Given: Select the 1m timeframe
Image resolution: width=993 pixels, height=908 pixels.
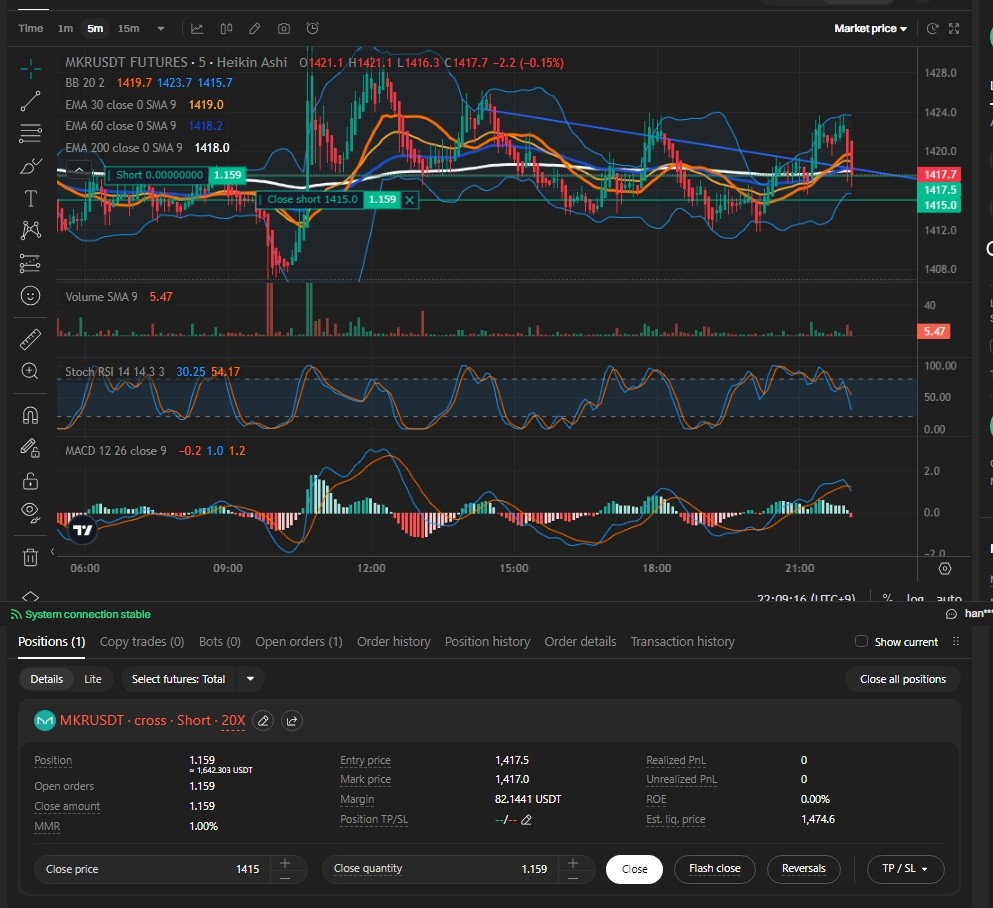Looking at the screenshot, I should (x=65, y=28).
